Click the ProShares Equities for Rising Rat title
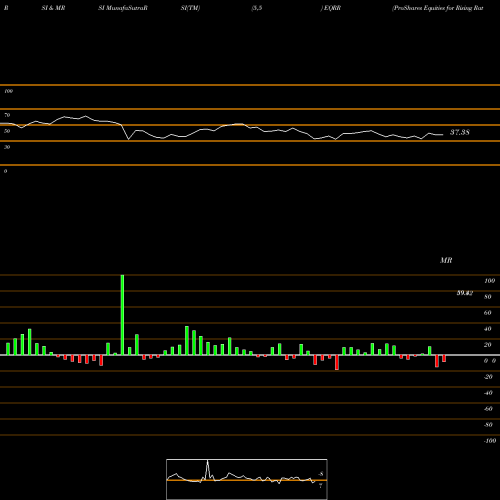The height and width of the screenshot is (500, 500). click(438, 8)
